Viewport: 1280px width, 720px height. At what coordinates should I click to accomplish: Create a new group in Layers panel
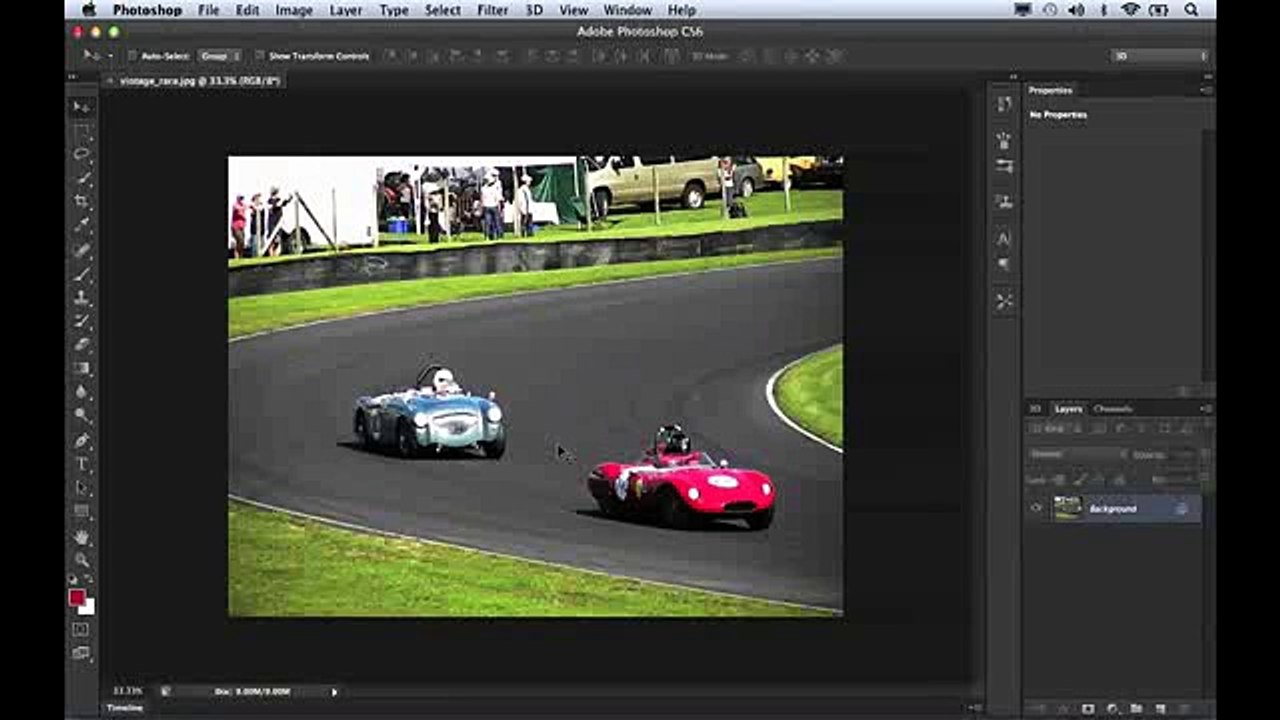[x=1135, y=709]
